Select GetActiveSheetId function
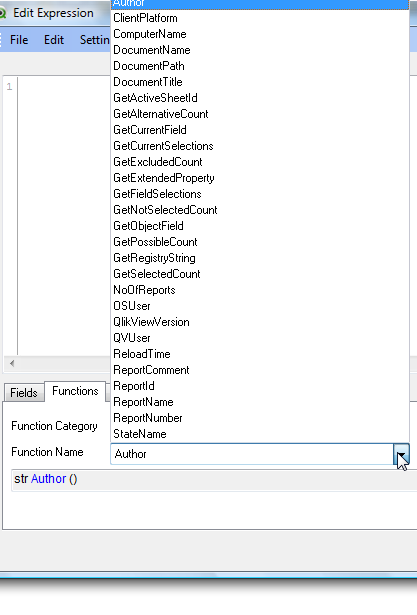Screen dimensions: 417x615 pyautogui.click(x=260, y=98)
